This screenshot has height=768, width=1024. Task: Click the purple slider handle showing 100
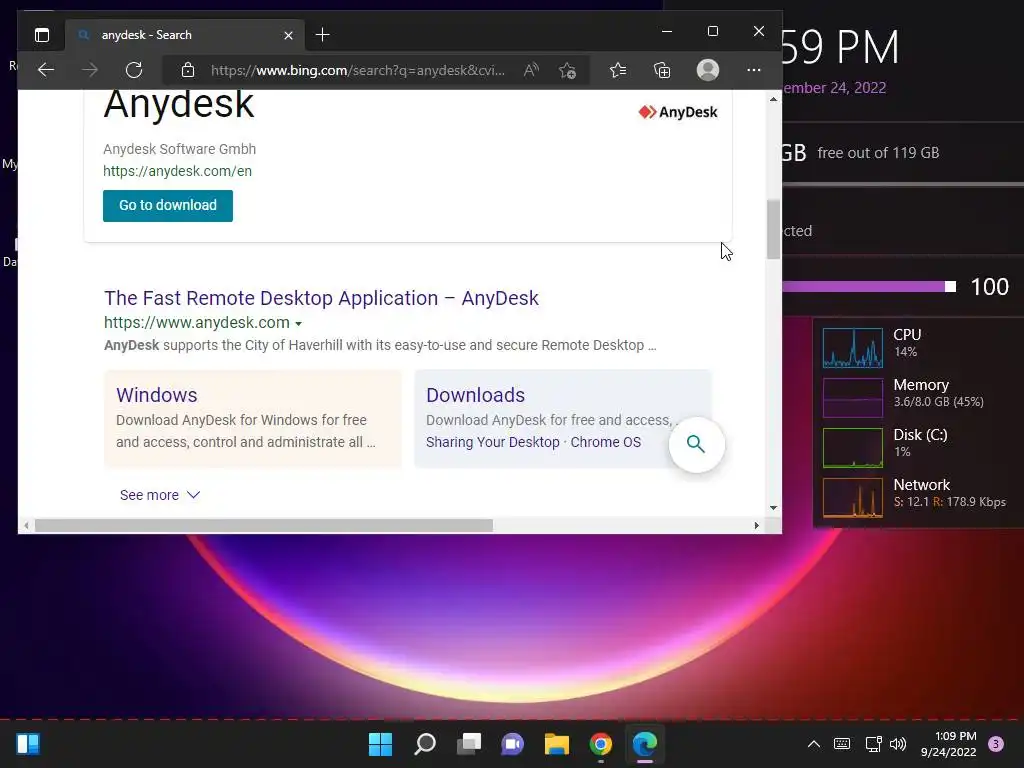950,287
